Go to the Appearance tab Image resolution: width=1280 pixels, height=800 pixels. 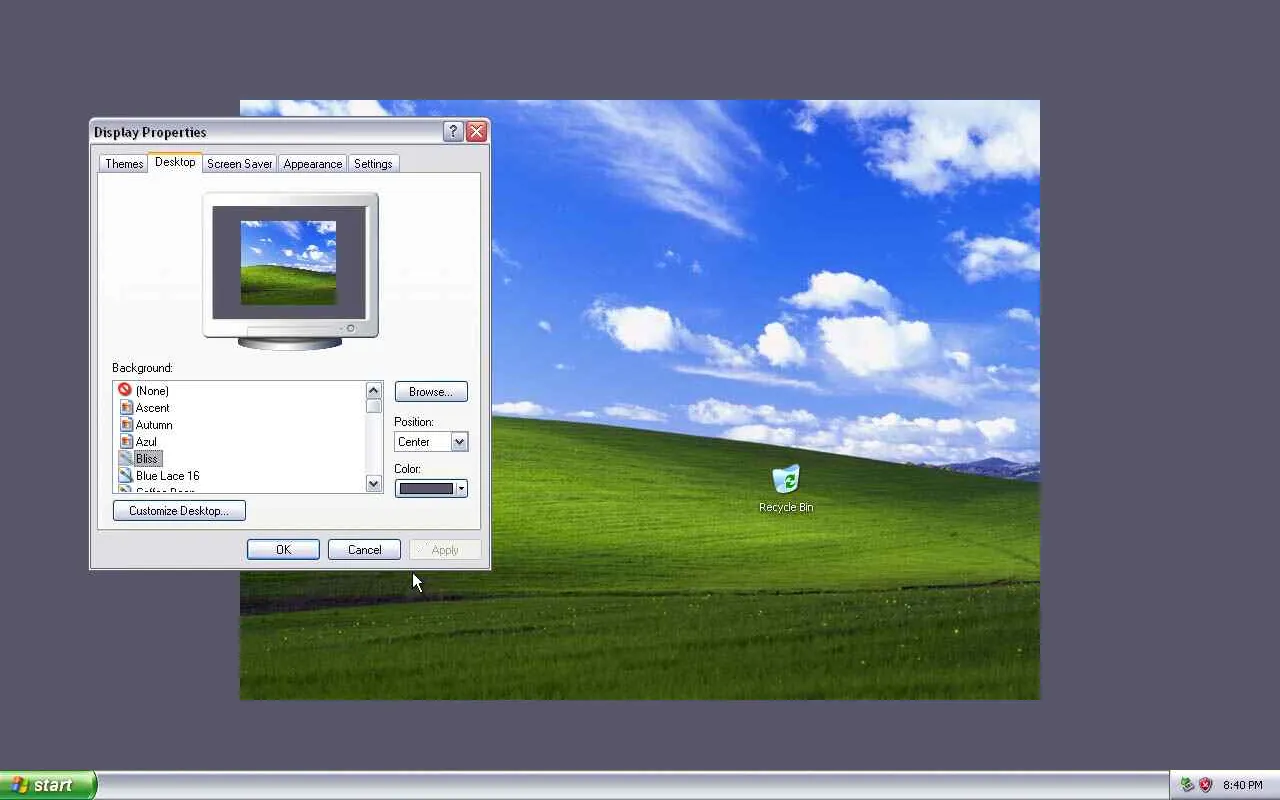313,164
